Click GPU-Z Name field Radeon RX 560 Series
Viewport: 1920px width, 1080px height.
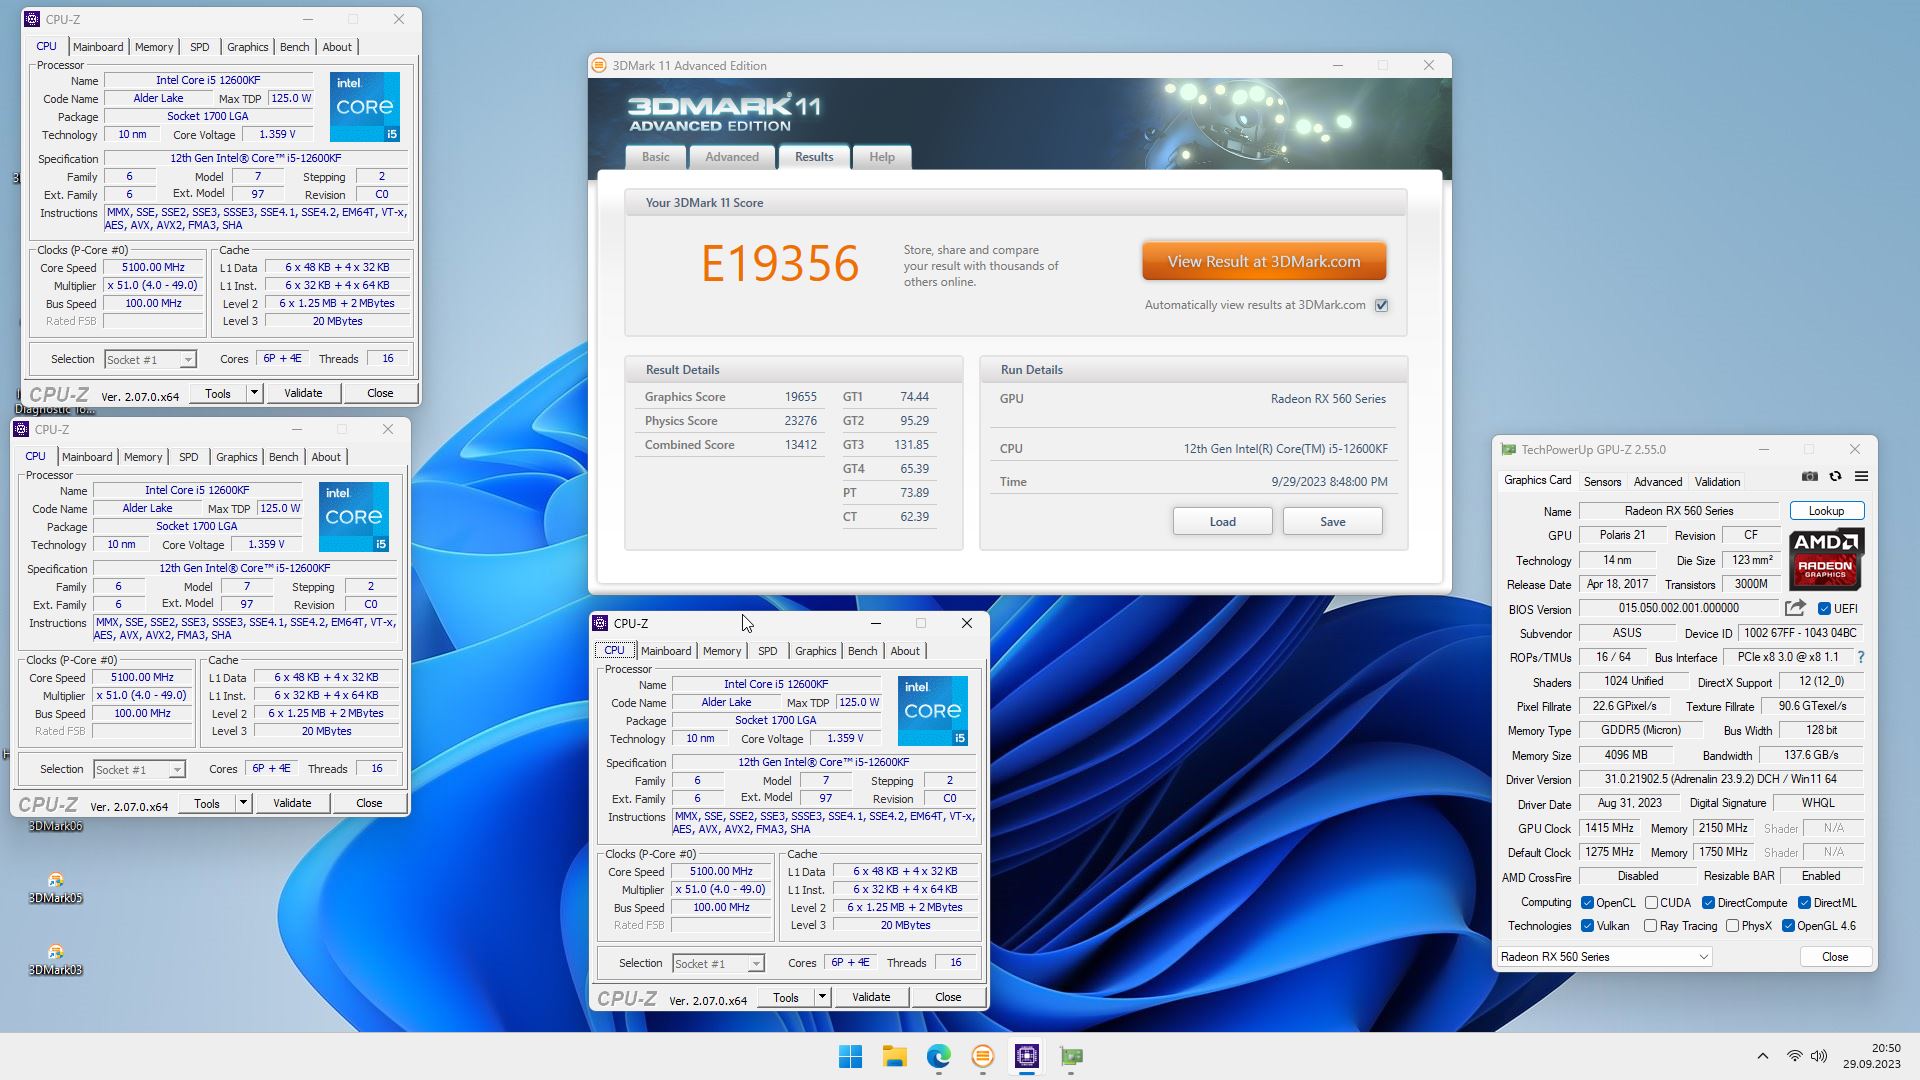coord(1679,511)
